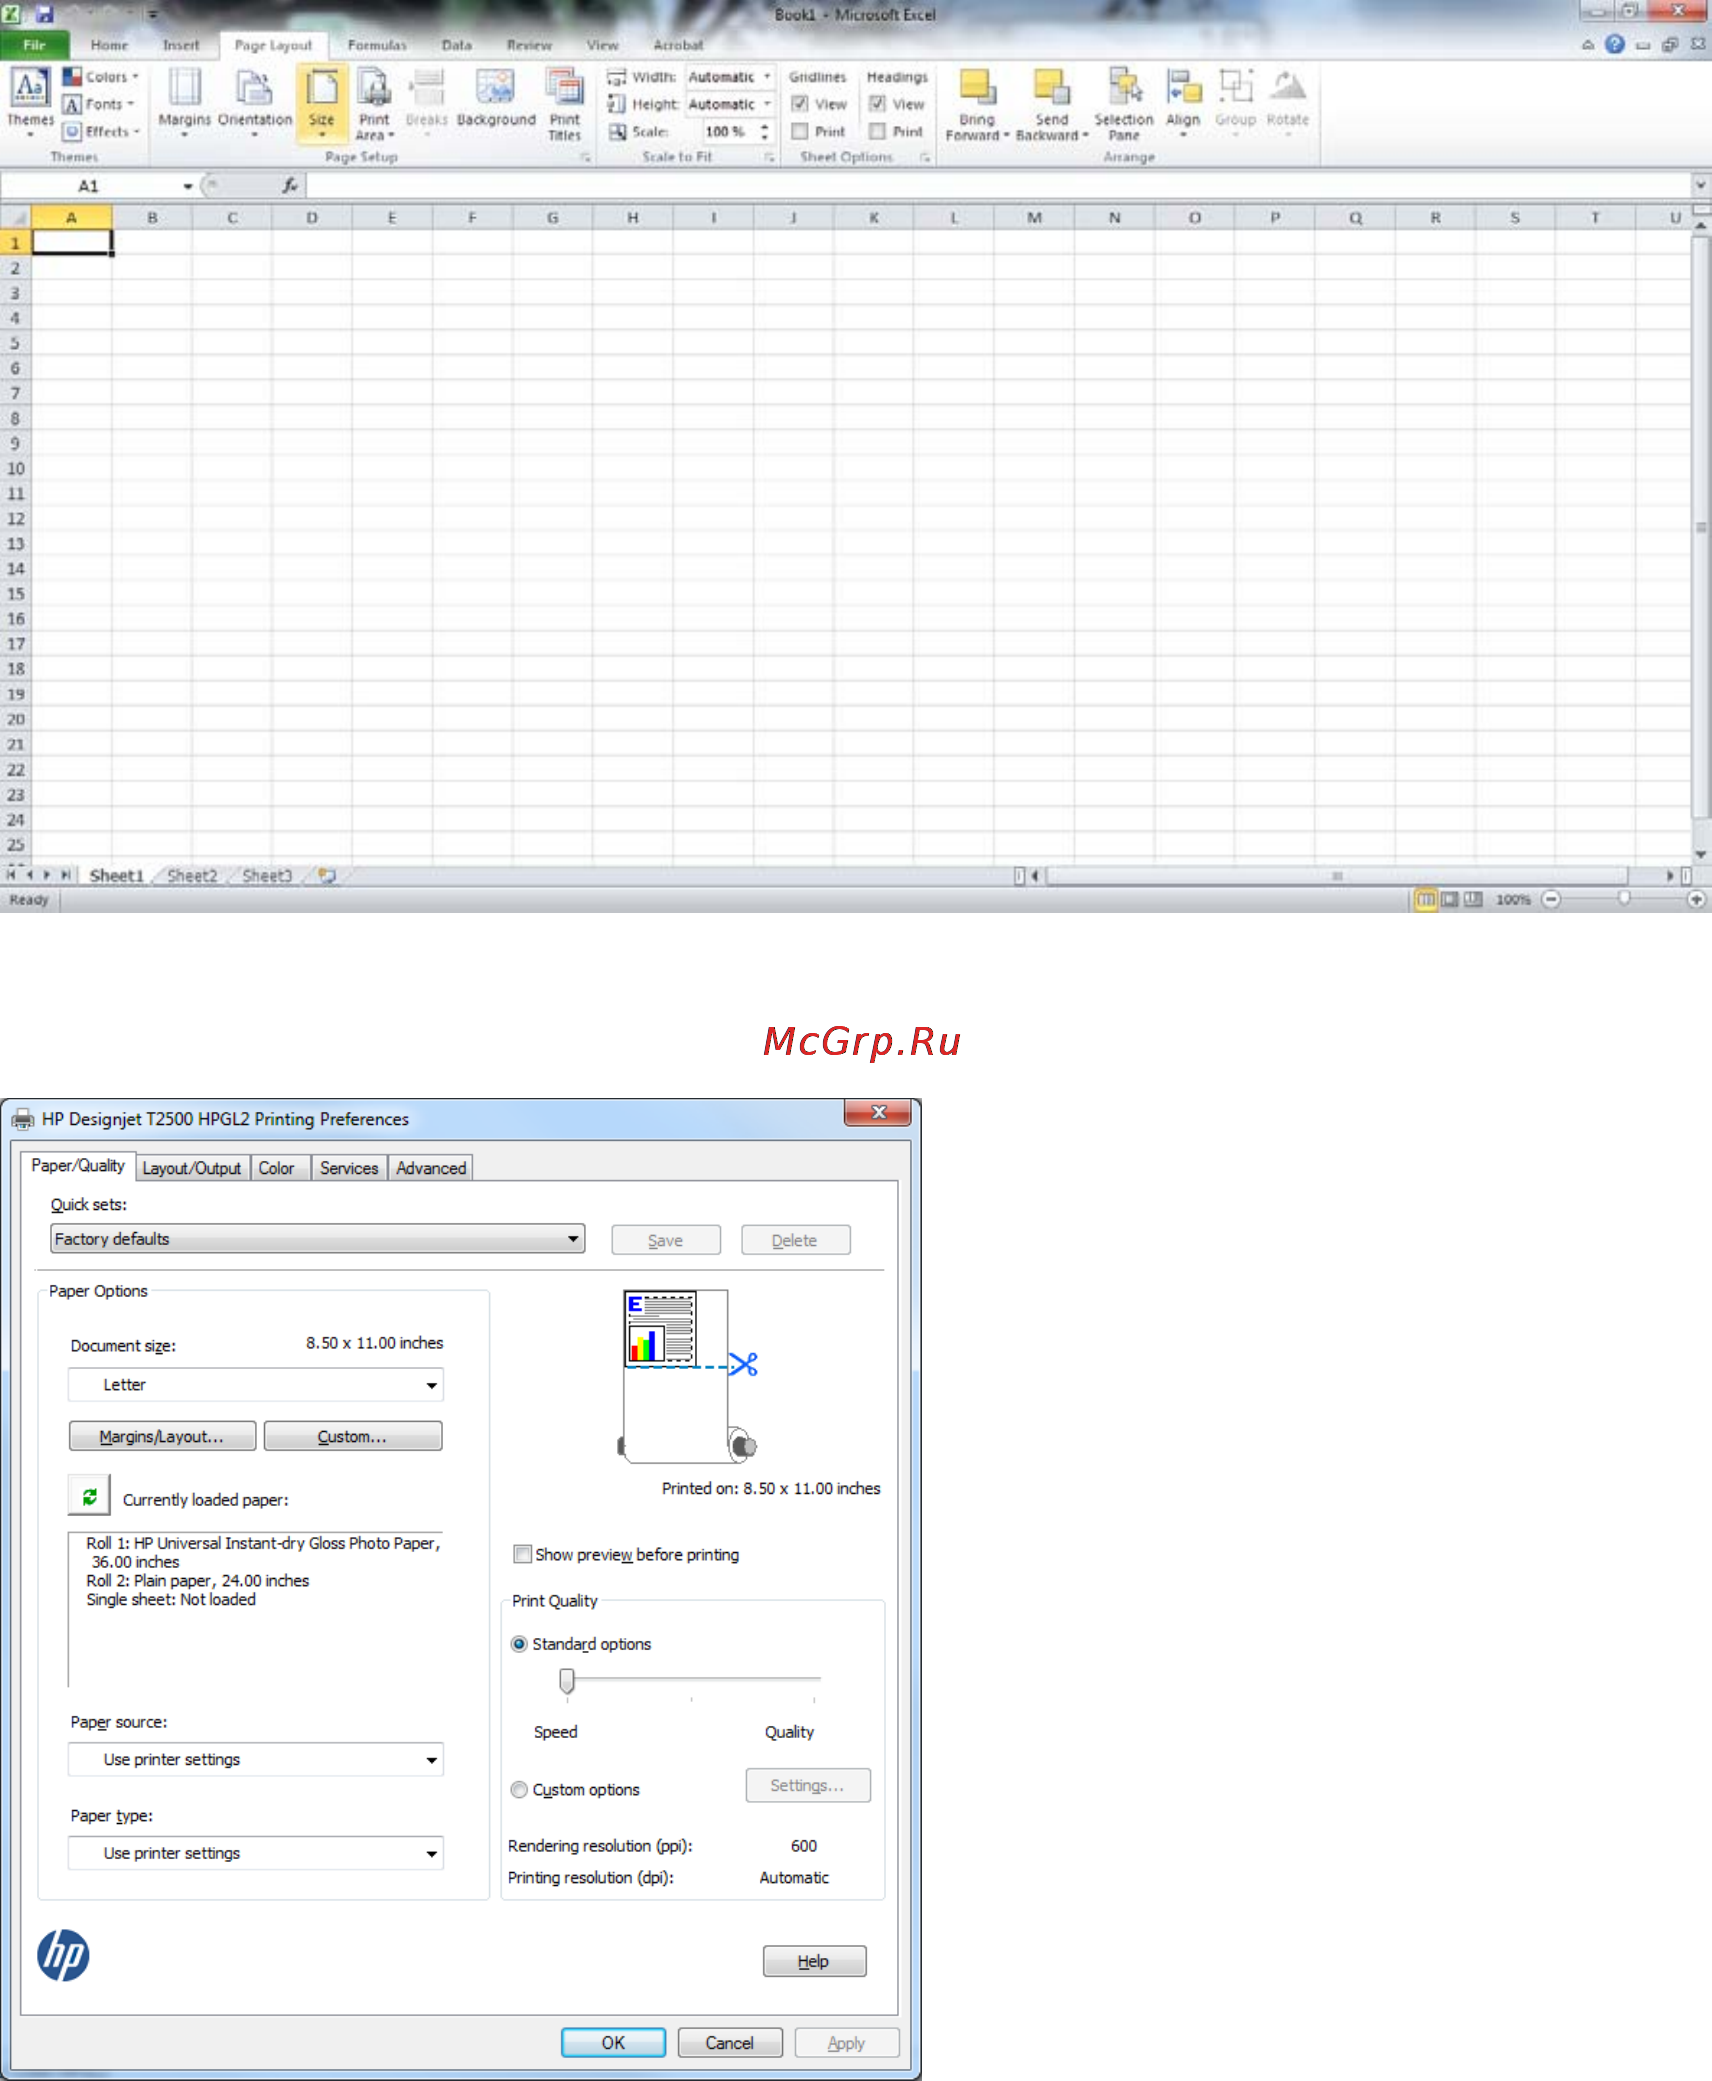The image size is (1712, 2081).
Task: Click the formula bar input field
Action: coord(998,185)
